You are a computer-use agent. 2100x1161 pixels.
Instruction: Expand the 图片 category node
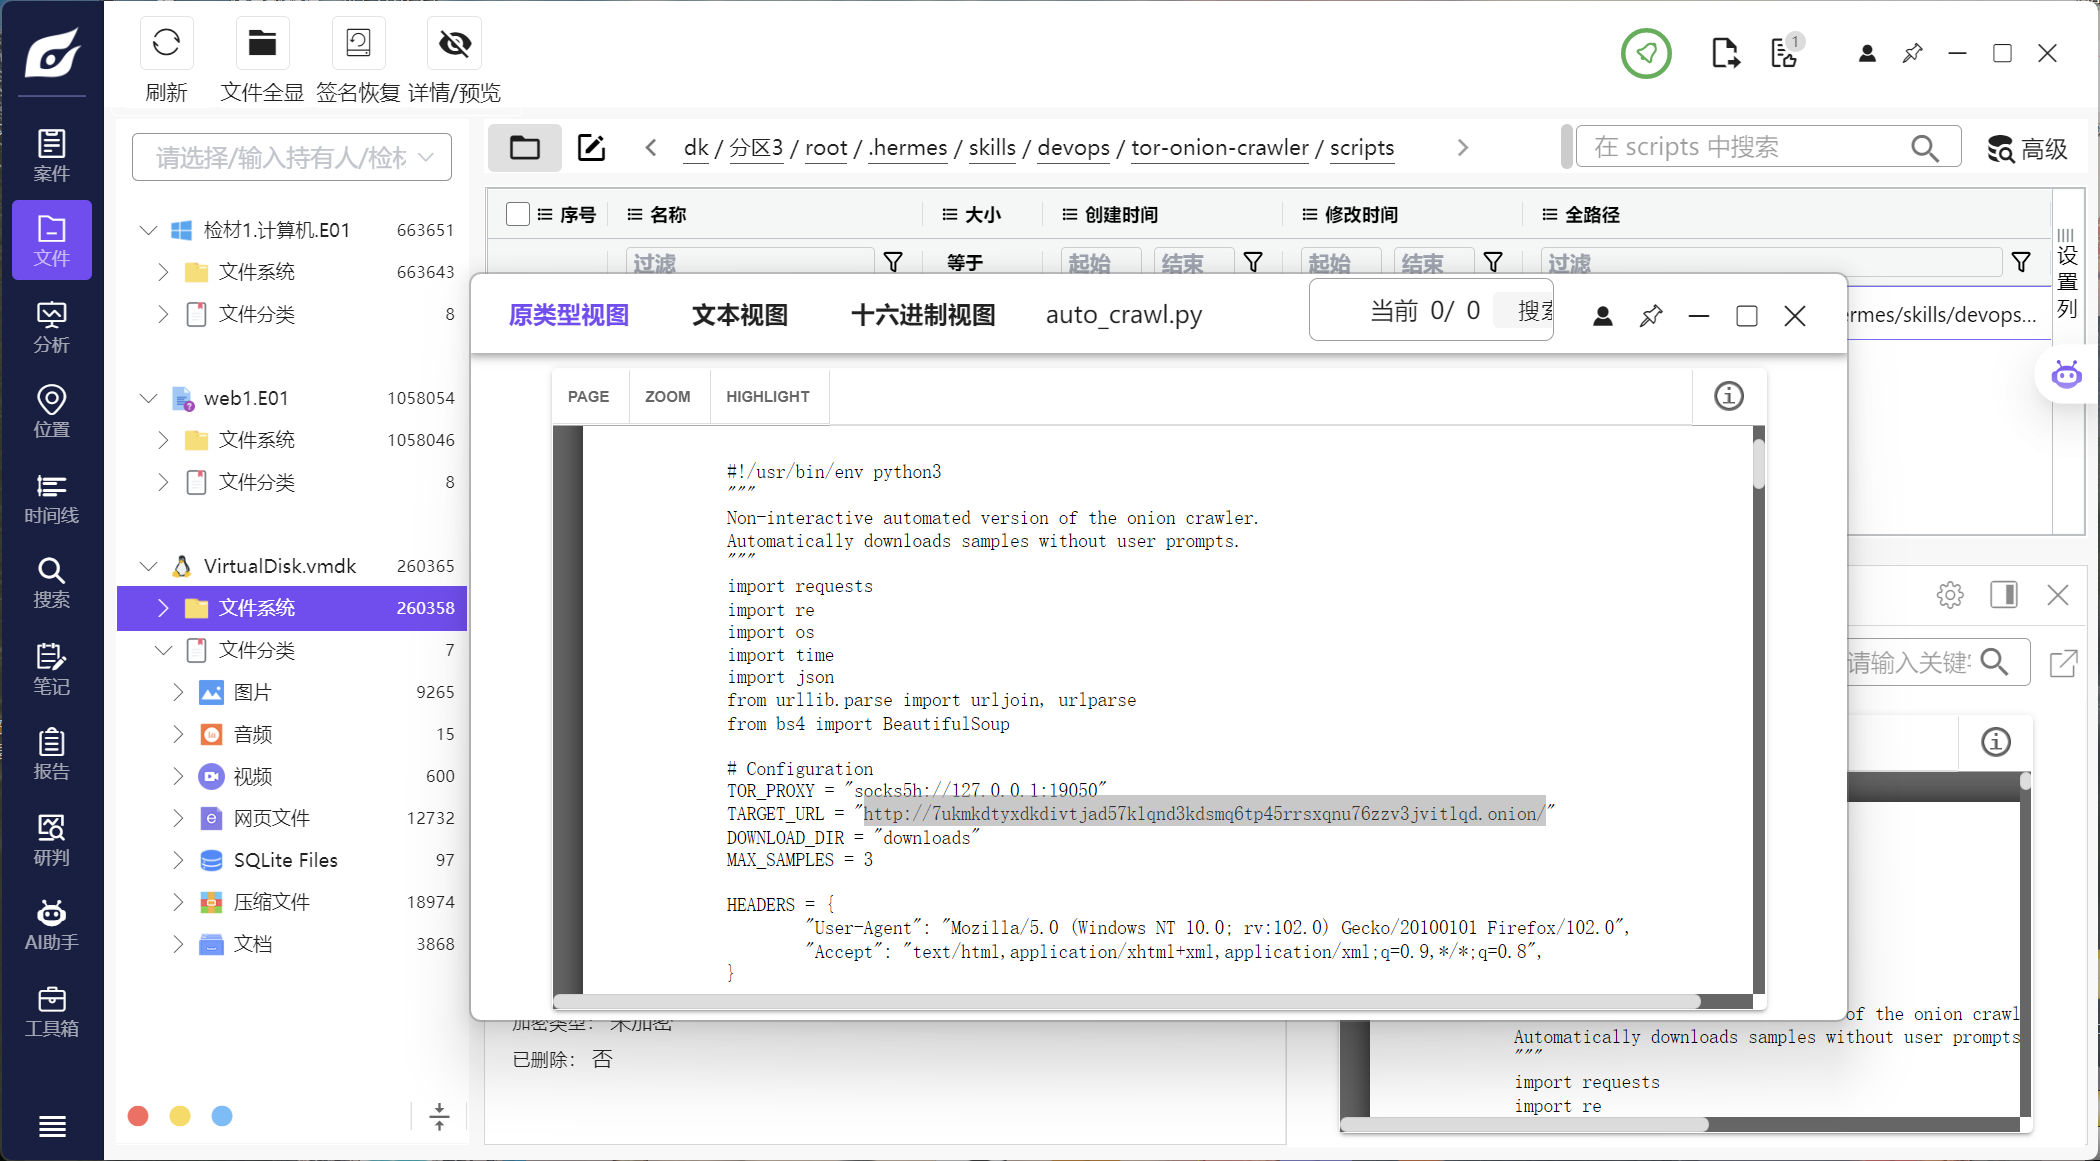(178, 692)
